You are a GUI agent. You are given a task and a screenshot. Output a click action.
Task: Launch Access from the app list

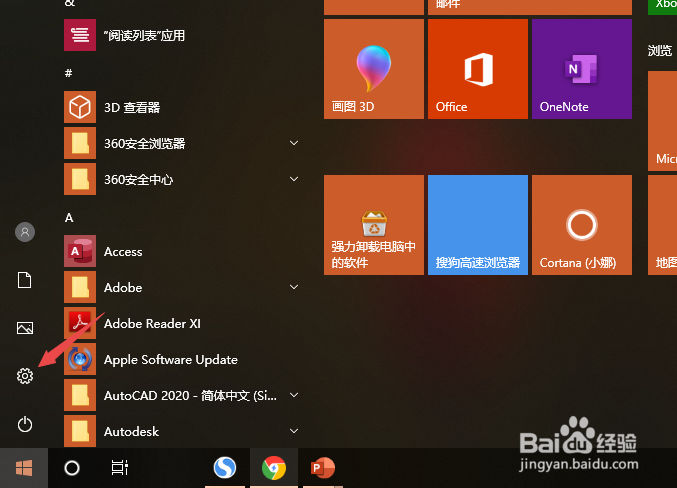tap(181, 251)
